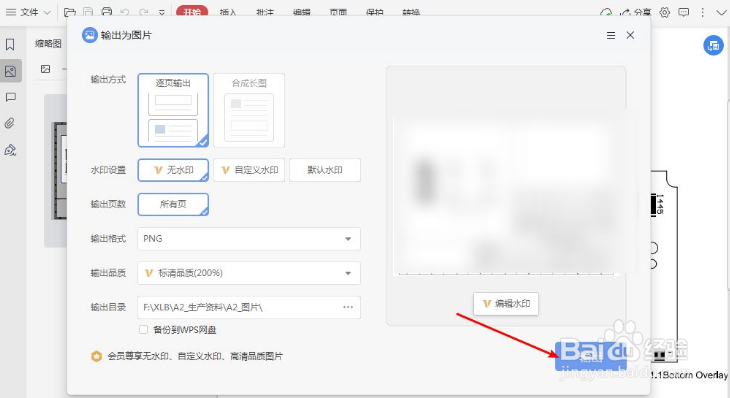The image size is (730, 398).
Task: Switch to the 转换 ribbon tab
Action: click(411, 13)
